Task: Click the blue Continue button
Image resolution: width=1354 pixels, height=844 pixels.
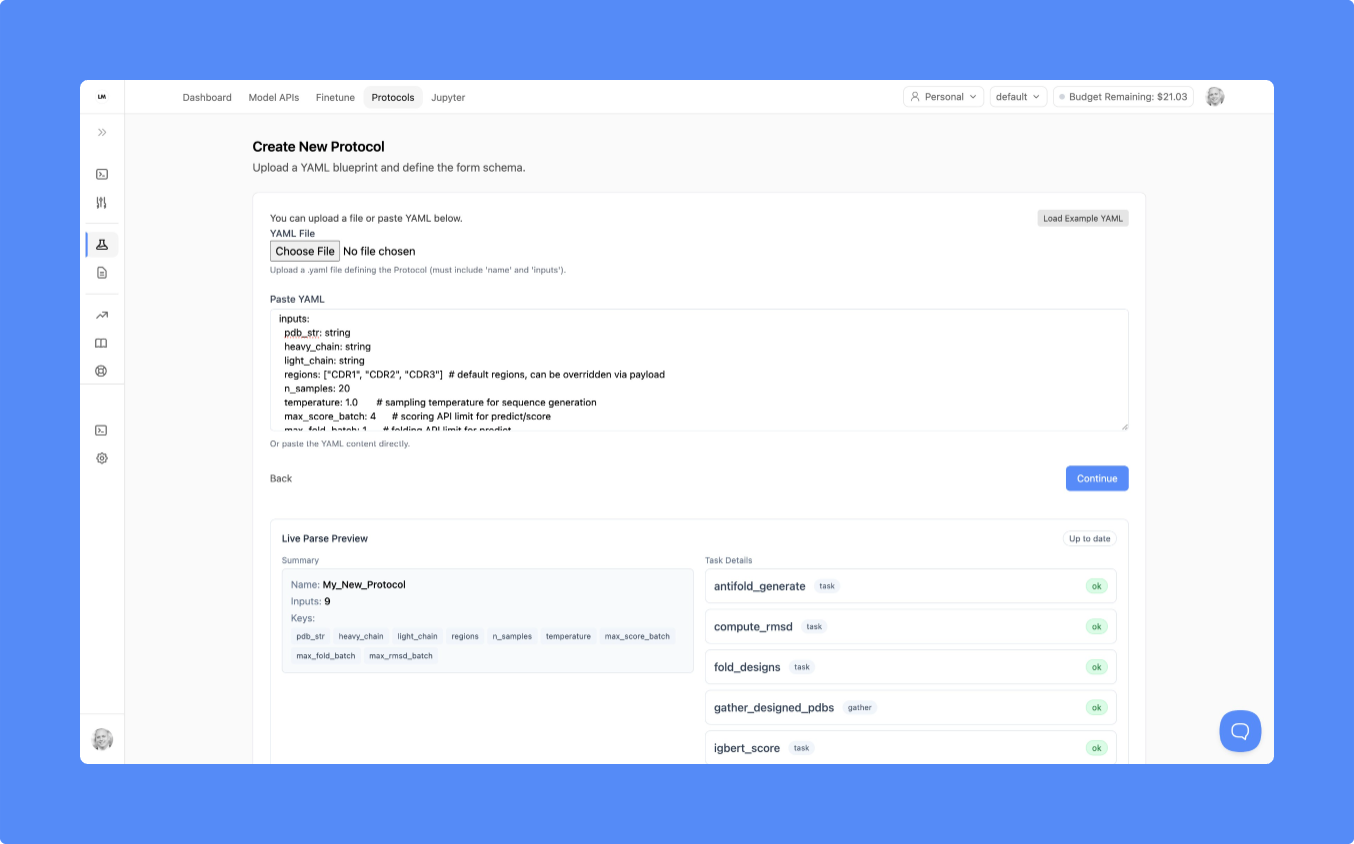Action: [1097, 478]
